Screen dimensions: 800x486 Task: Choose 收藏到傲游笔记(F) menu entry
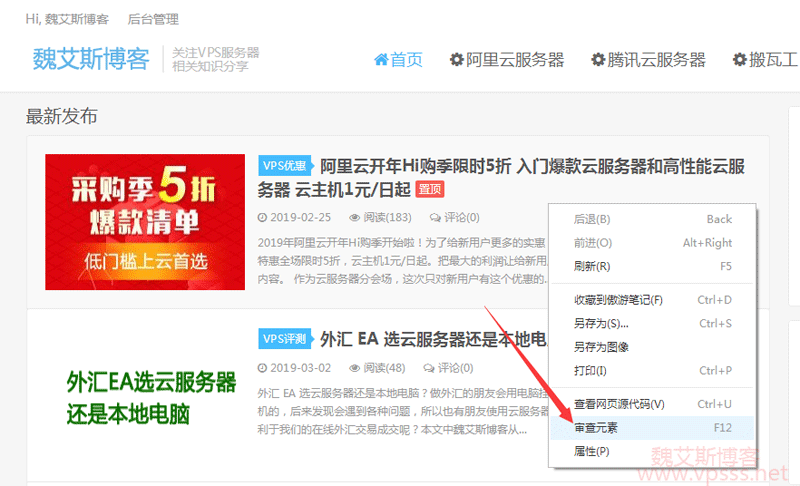pos(618,300)
